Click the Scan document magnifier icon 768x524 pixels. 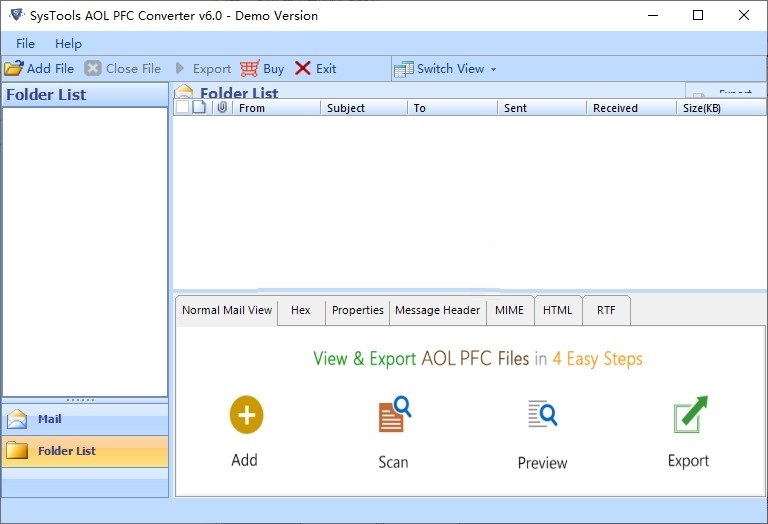tap(394, 414)
